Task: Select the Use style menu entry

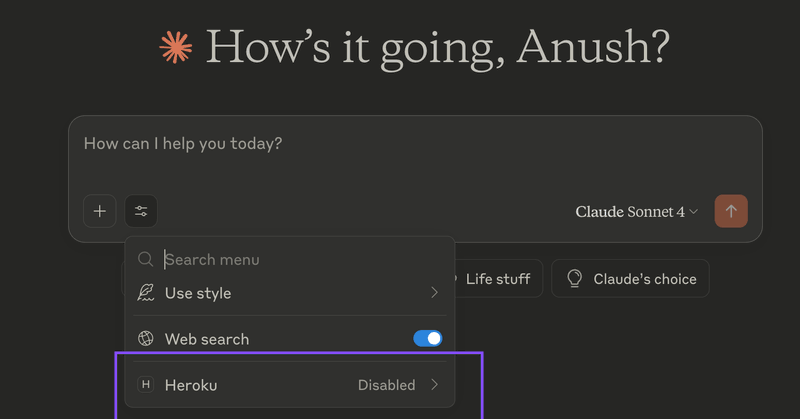Action: pos(289,293)
